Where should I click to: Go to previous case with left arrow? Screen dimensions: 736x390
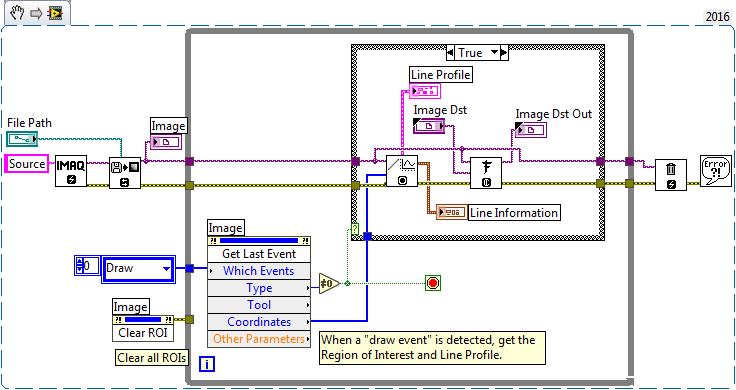[x=450, y=53]
